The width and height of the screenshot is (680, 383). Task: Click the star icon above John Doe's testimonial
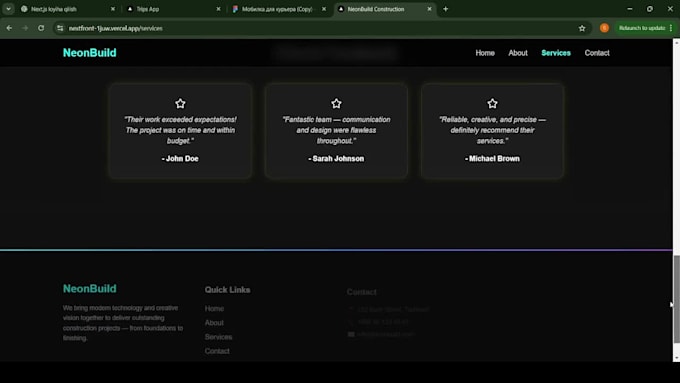[180, 103]
